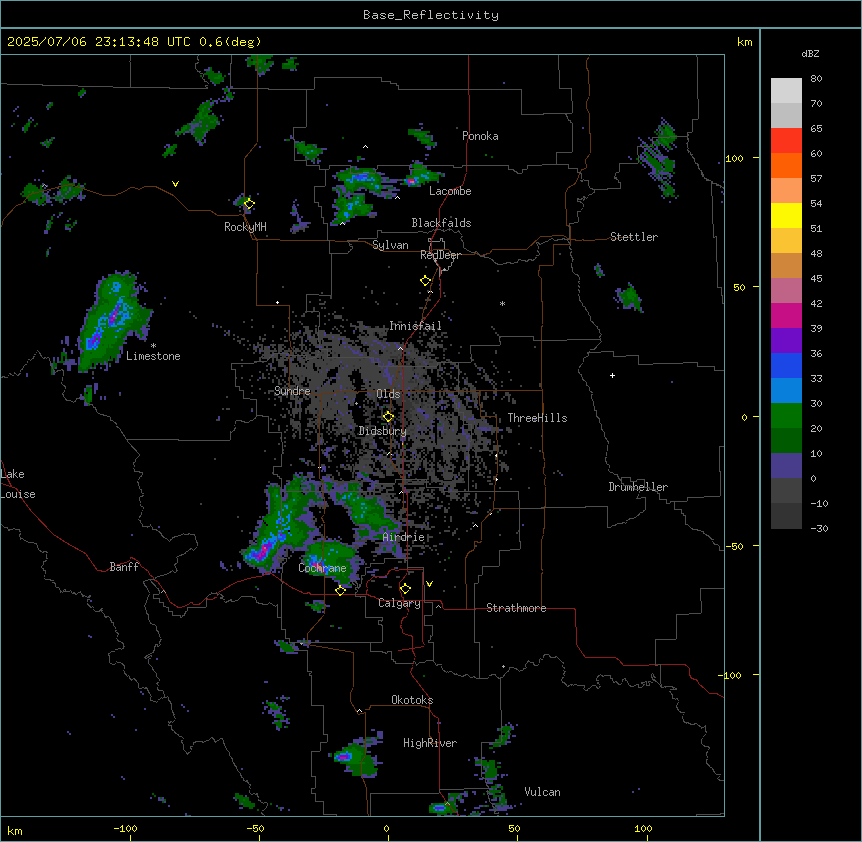862x842 pixels.
Task: Click the Ponoka city label
Action: coord(480,136)
